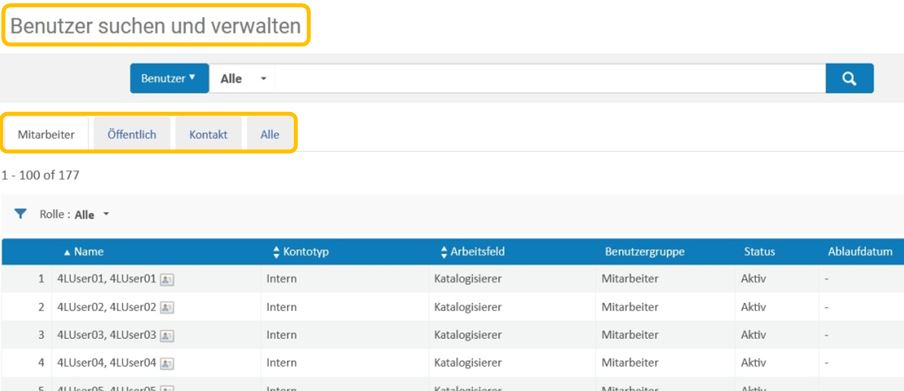Switch to the Öffentlich tab

(131, 134)
